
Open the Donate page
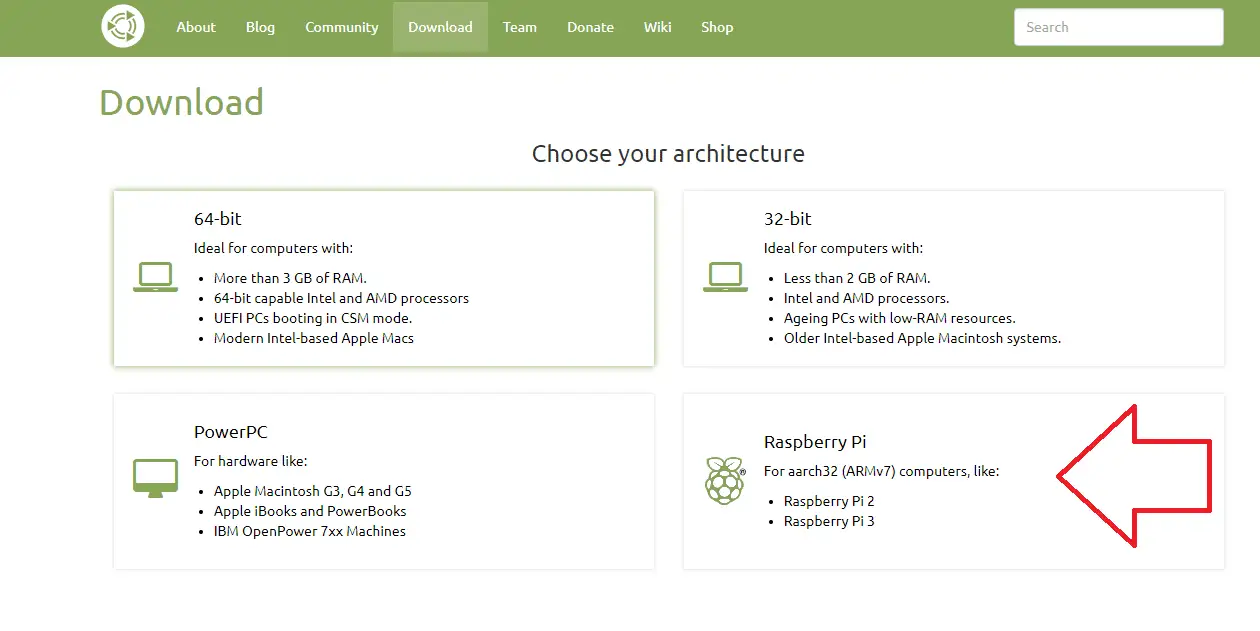pyautogui.click(x=590, y=27)
